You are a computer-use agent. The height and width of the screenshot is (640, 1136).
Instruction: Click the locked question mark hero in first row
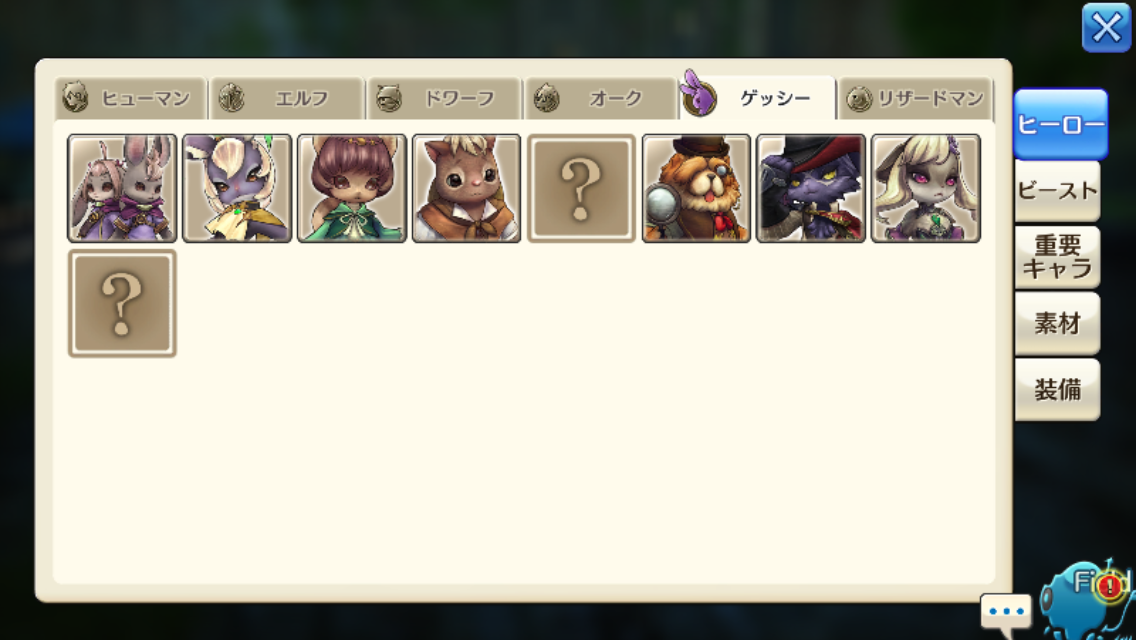click(x=581, y=188)
